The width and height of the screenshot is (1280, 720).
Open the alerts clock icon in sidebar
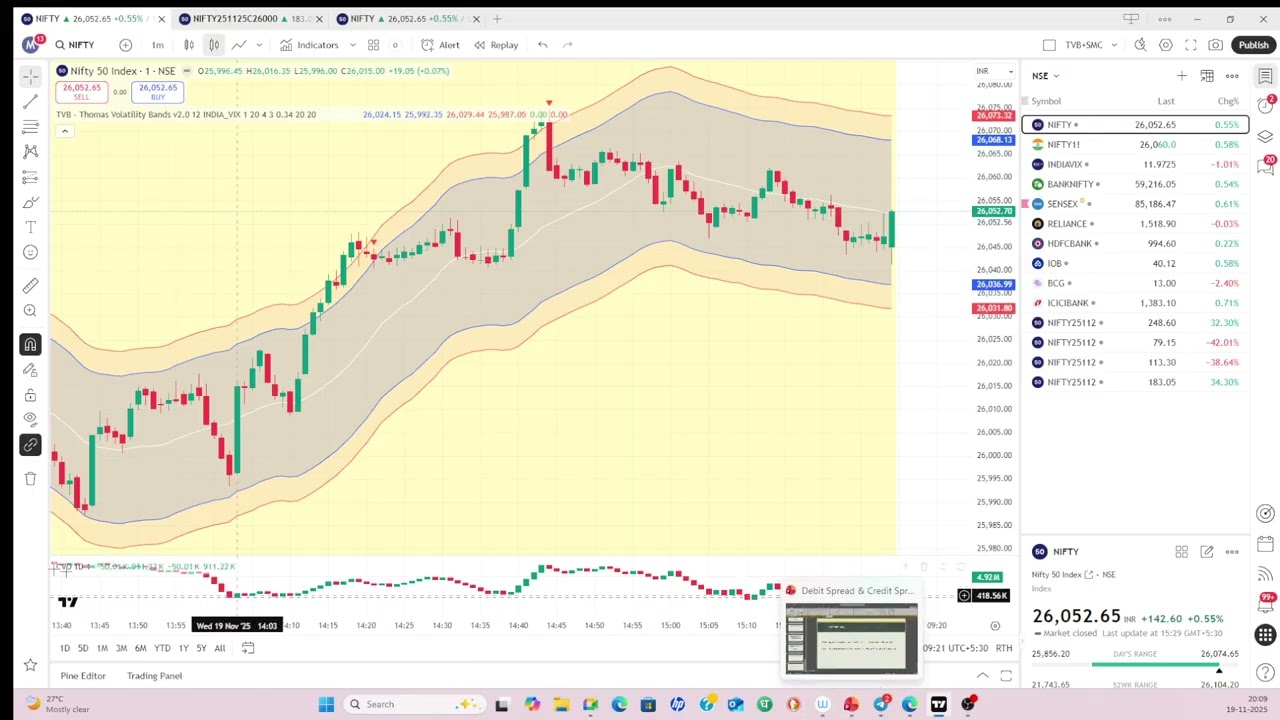(1265, 107)
